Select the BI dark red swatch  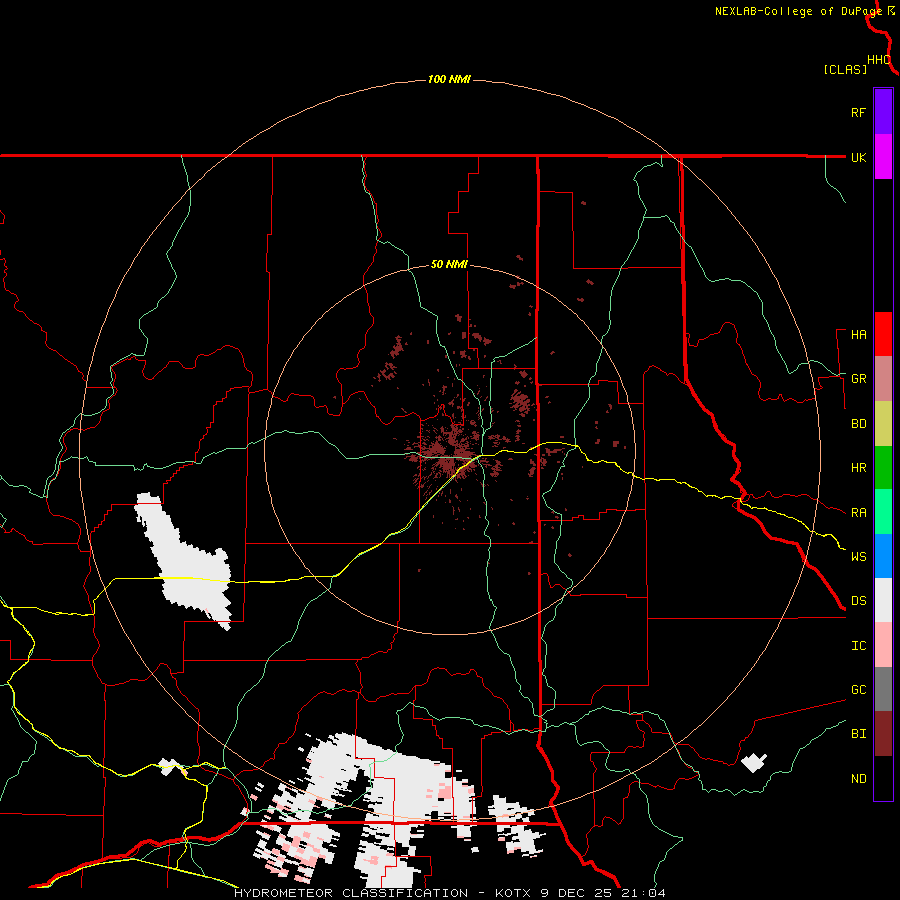(883, 734)
